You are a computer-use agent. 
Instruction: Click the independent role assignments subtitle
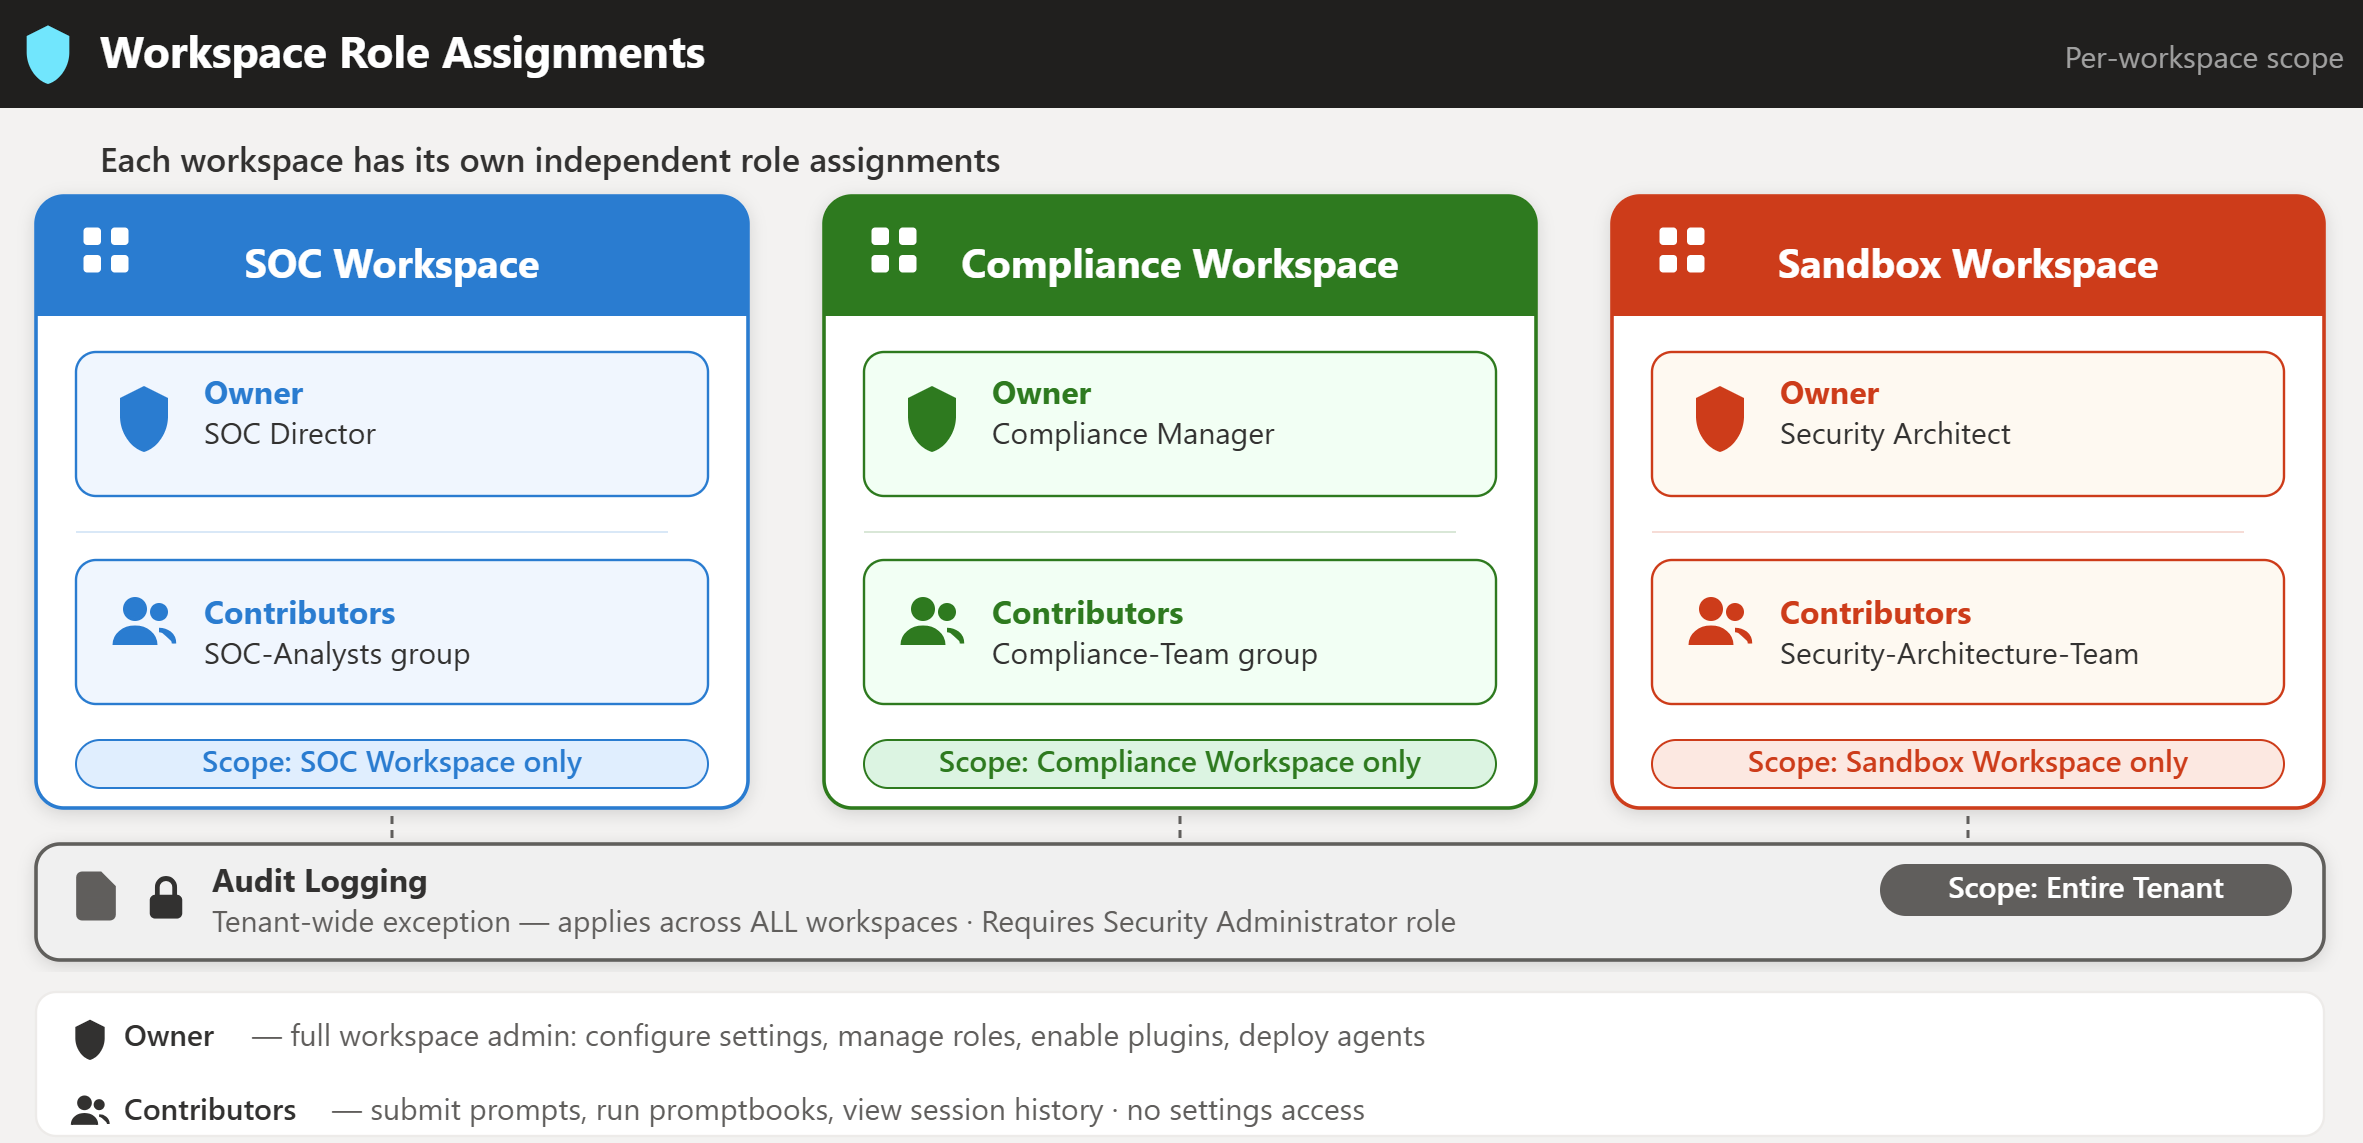pos(550,161)
